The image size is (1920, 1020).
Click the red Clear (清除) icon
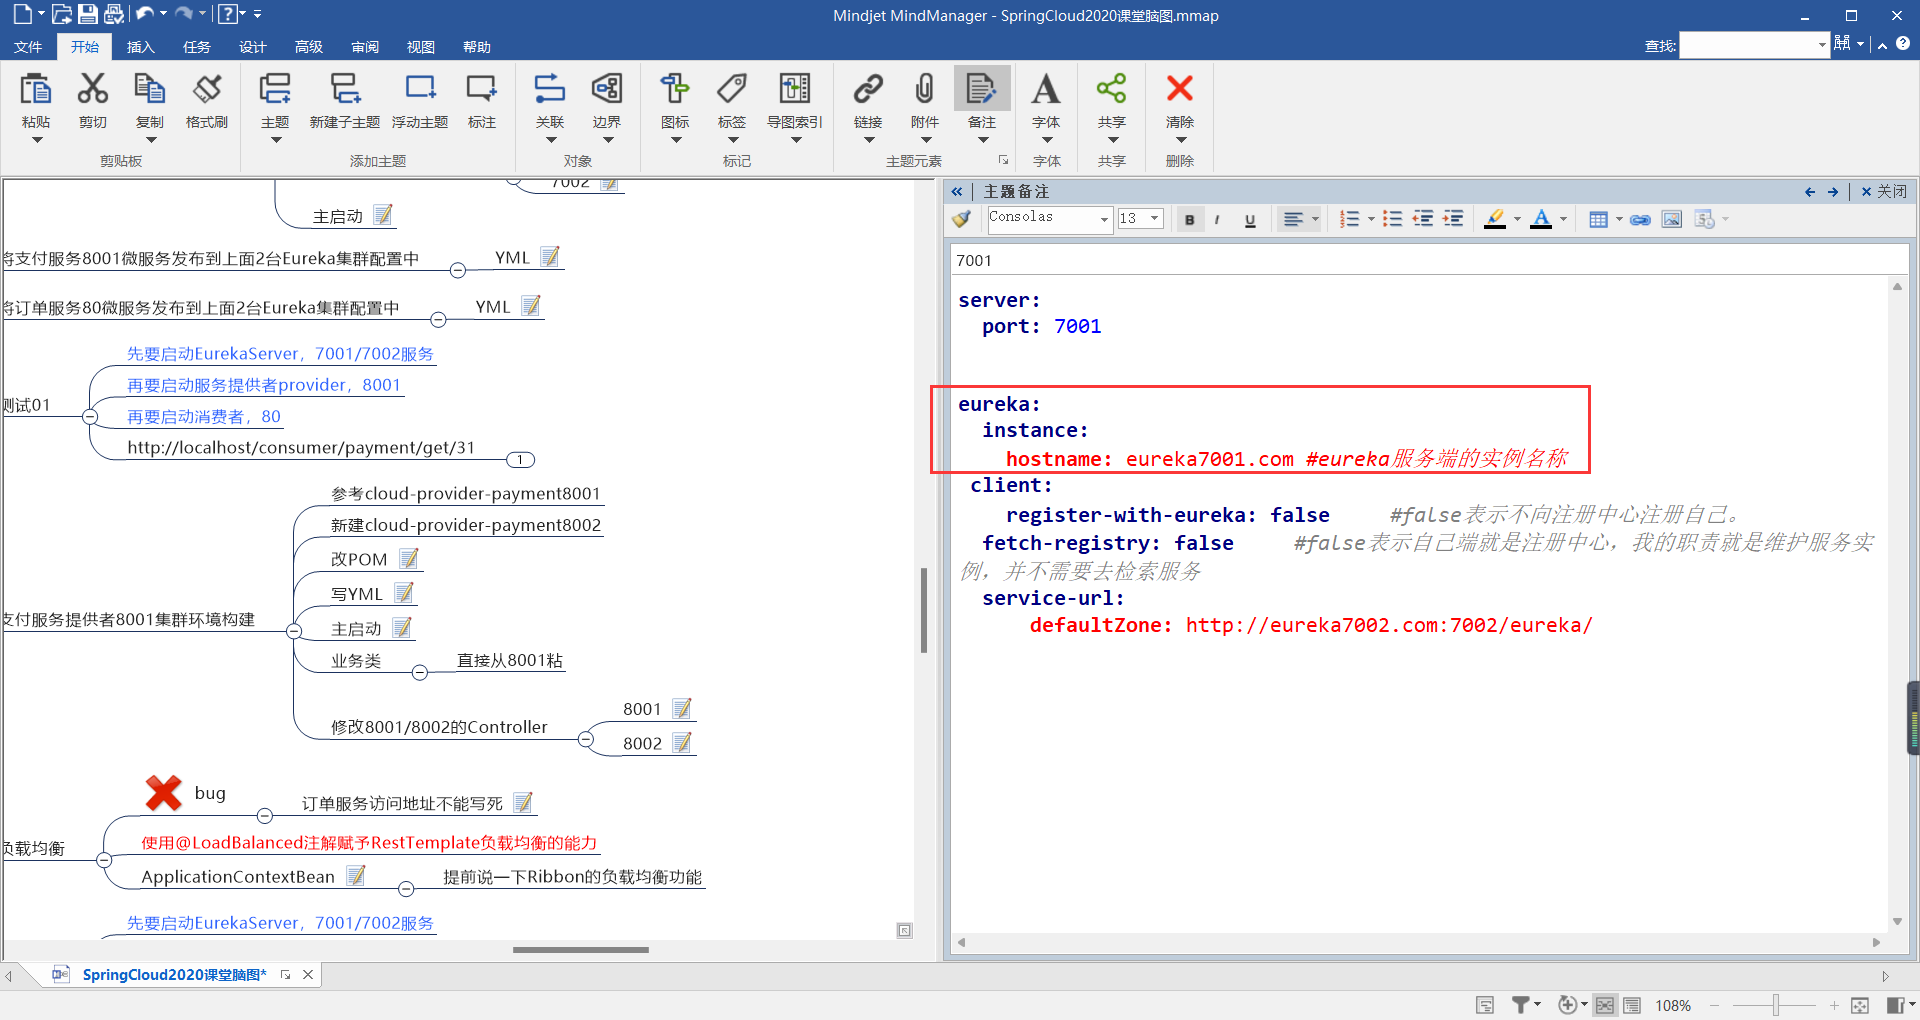coord(1180,90)
